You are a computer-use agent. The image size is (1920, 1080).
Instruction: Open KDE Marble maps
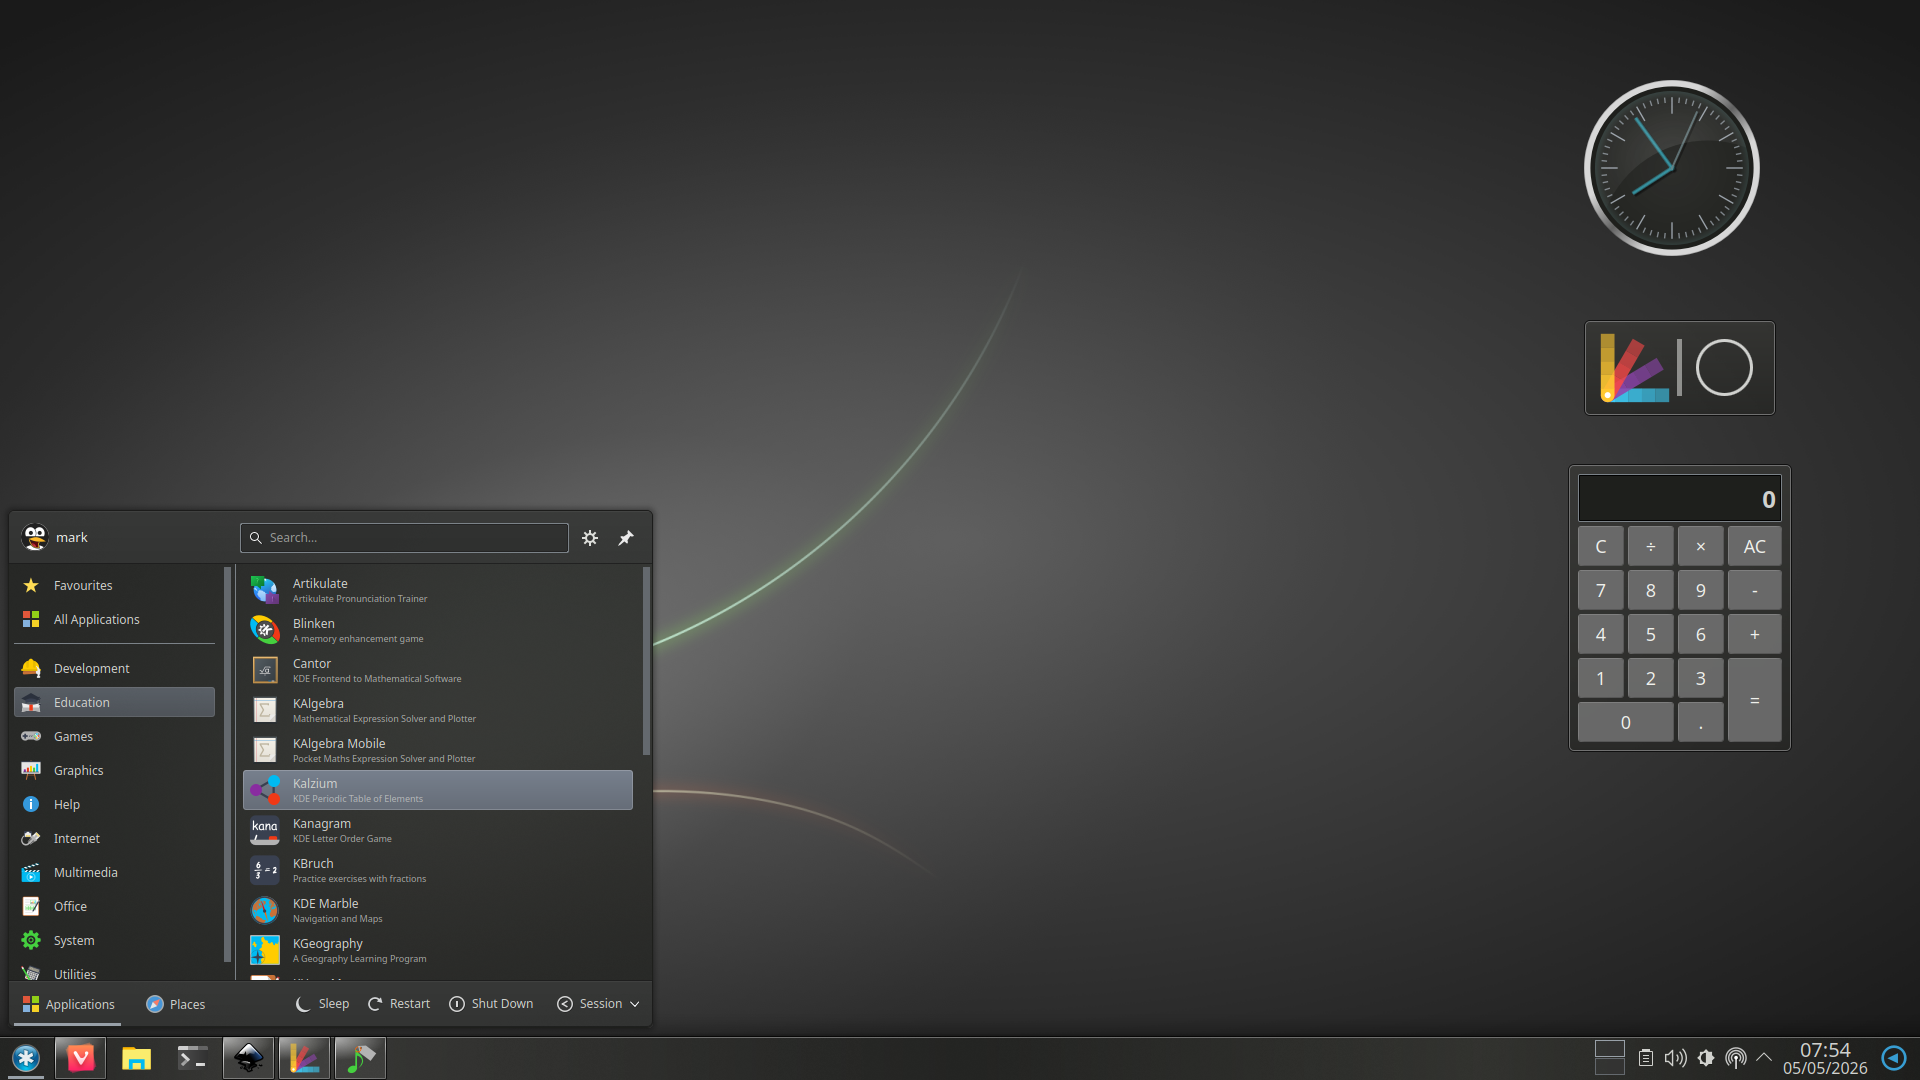point(438,910)
